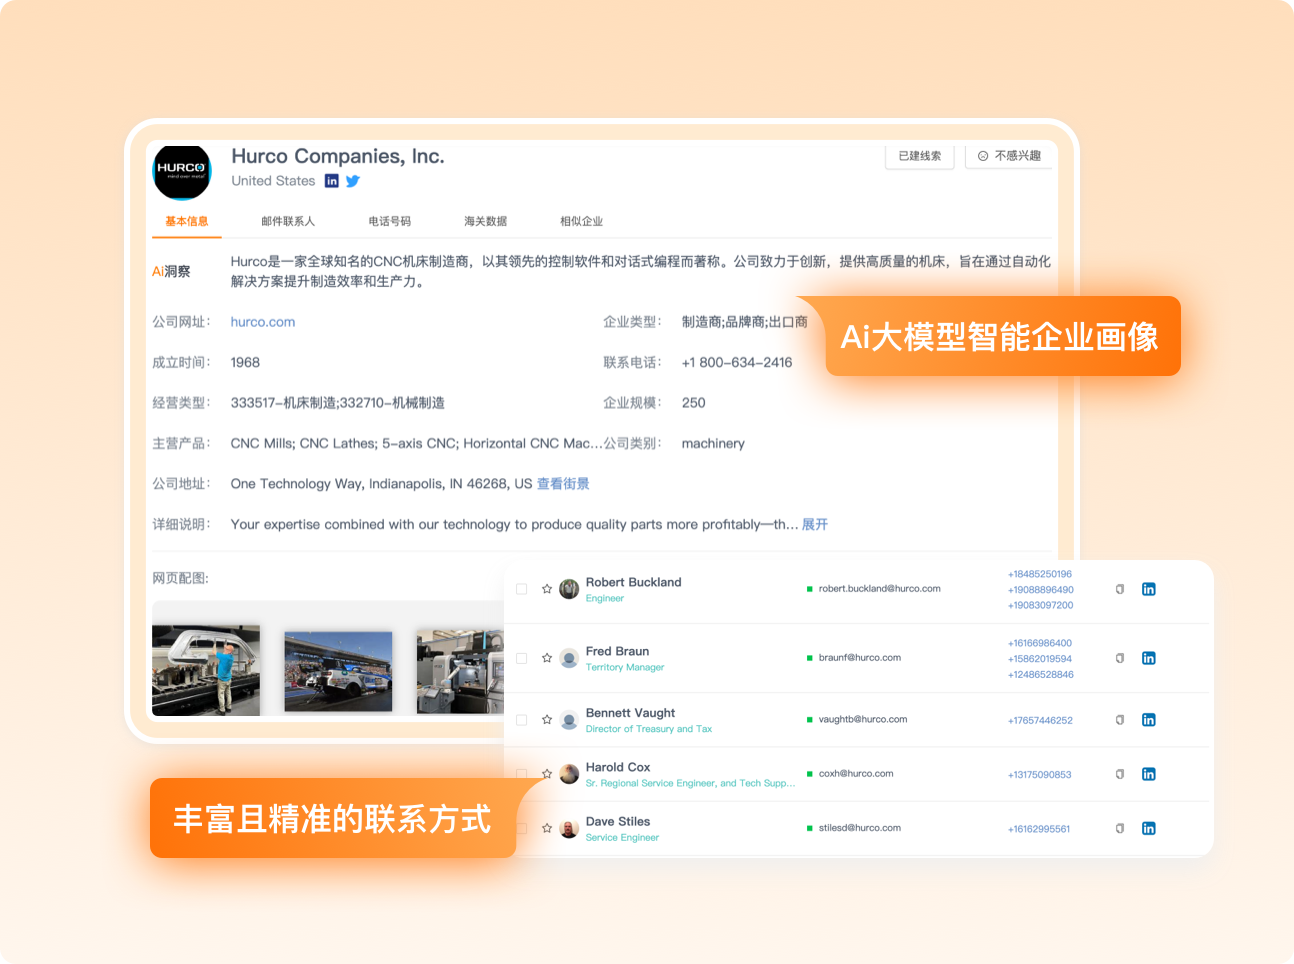Star Fred Braun as favorite
Screen dimensions: 1294x964
(x=547, y=658)
